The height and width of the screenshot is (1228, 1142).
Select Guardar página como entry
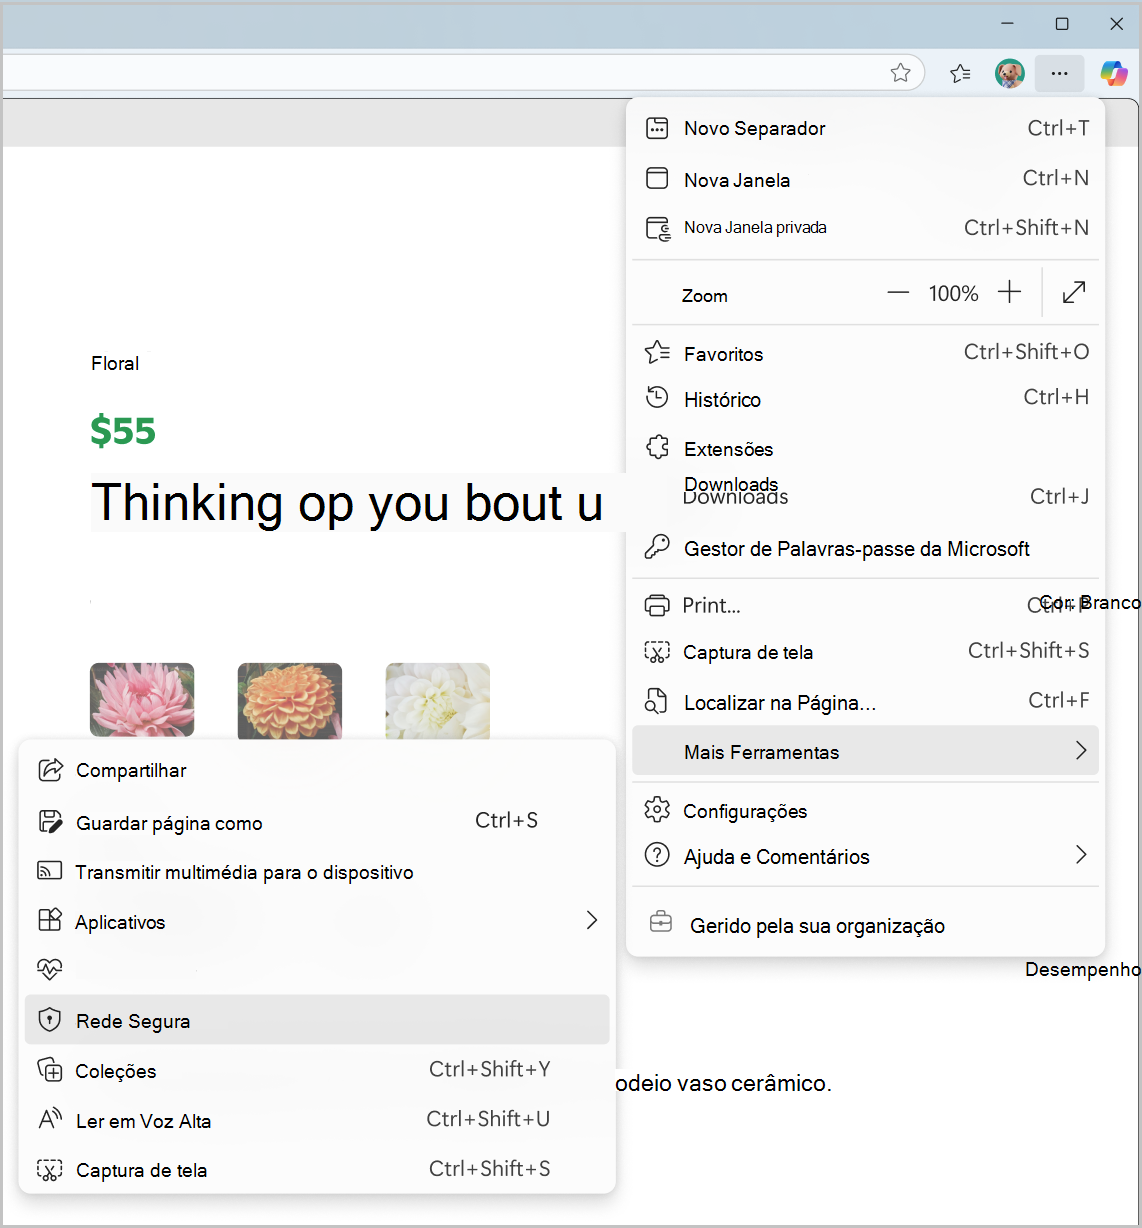click(317, 822)
